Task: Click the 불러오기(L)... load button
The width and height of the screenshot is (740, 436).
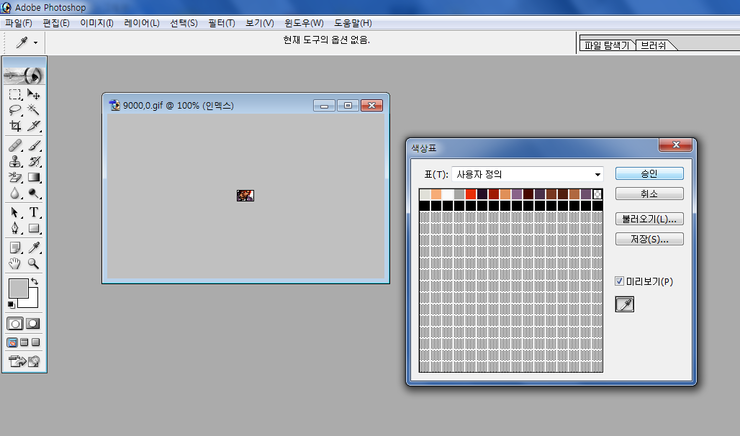Action: coord(649,219)
